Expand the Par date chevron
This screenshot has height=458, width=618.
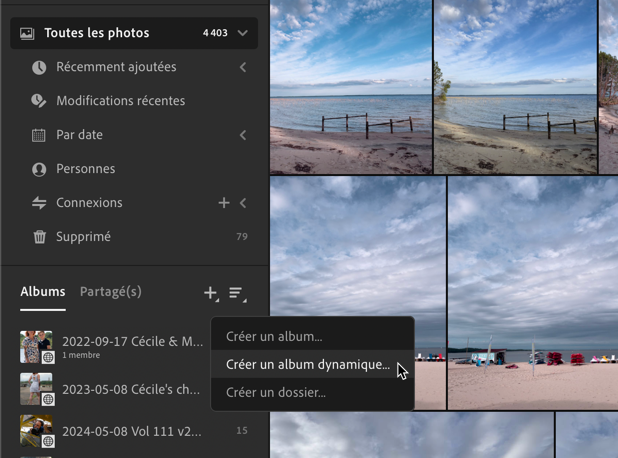(x=243, y=135)
